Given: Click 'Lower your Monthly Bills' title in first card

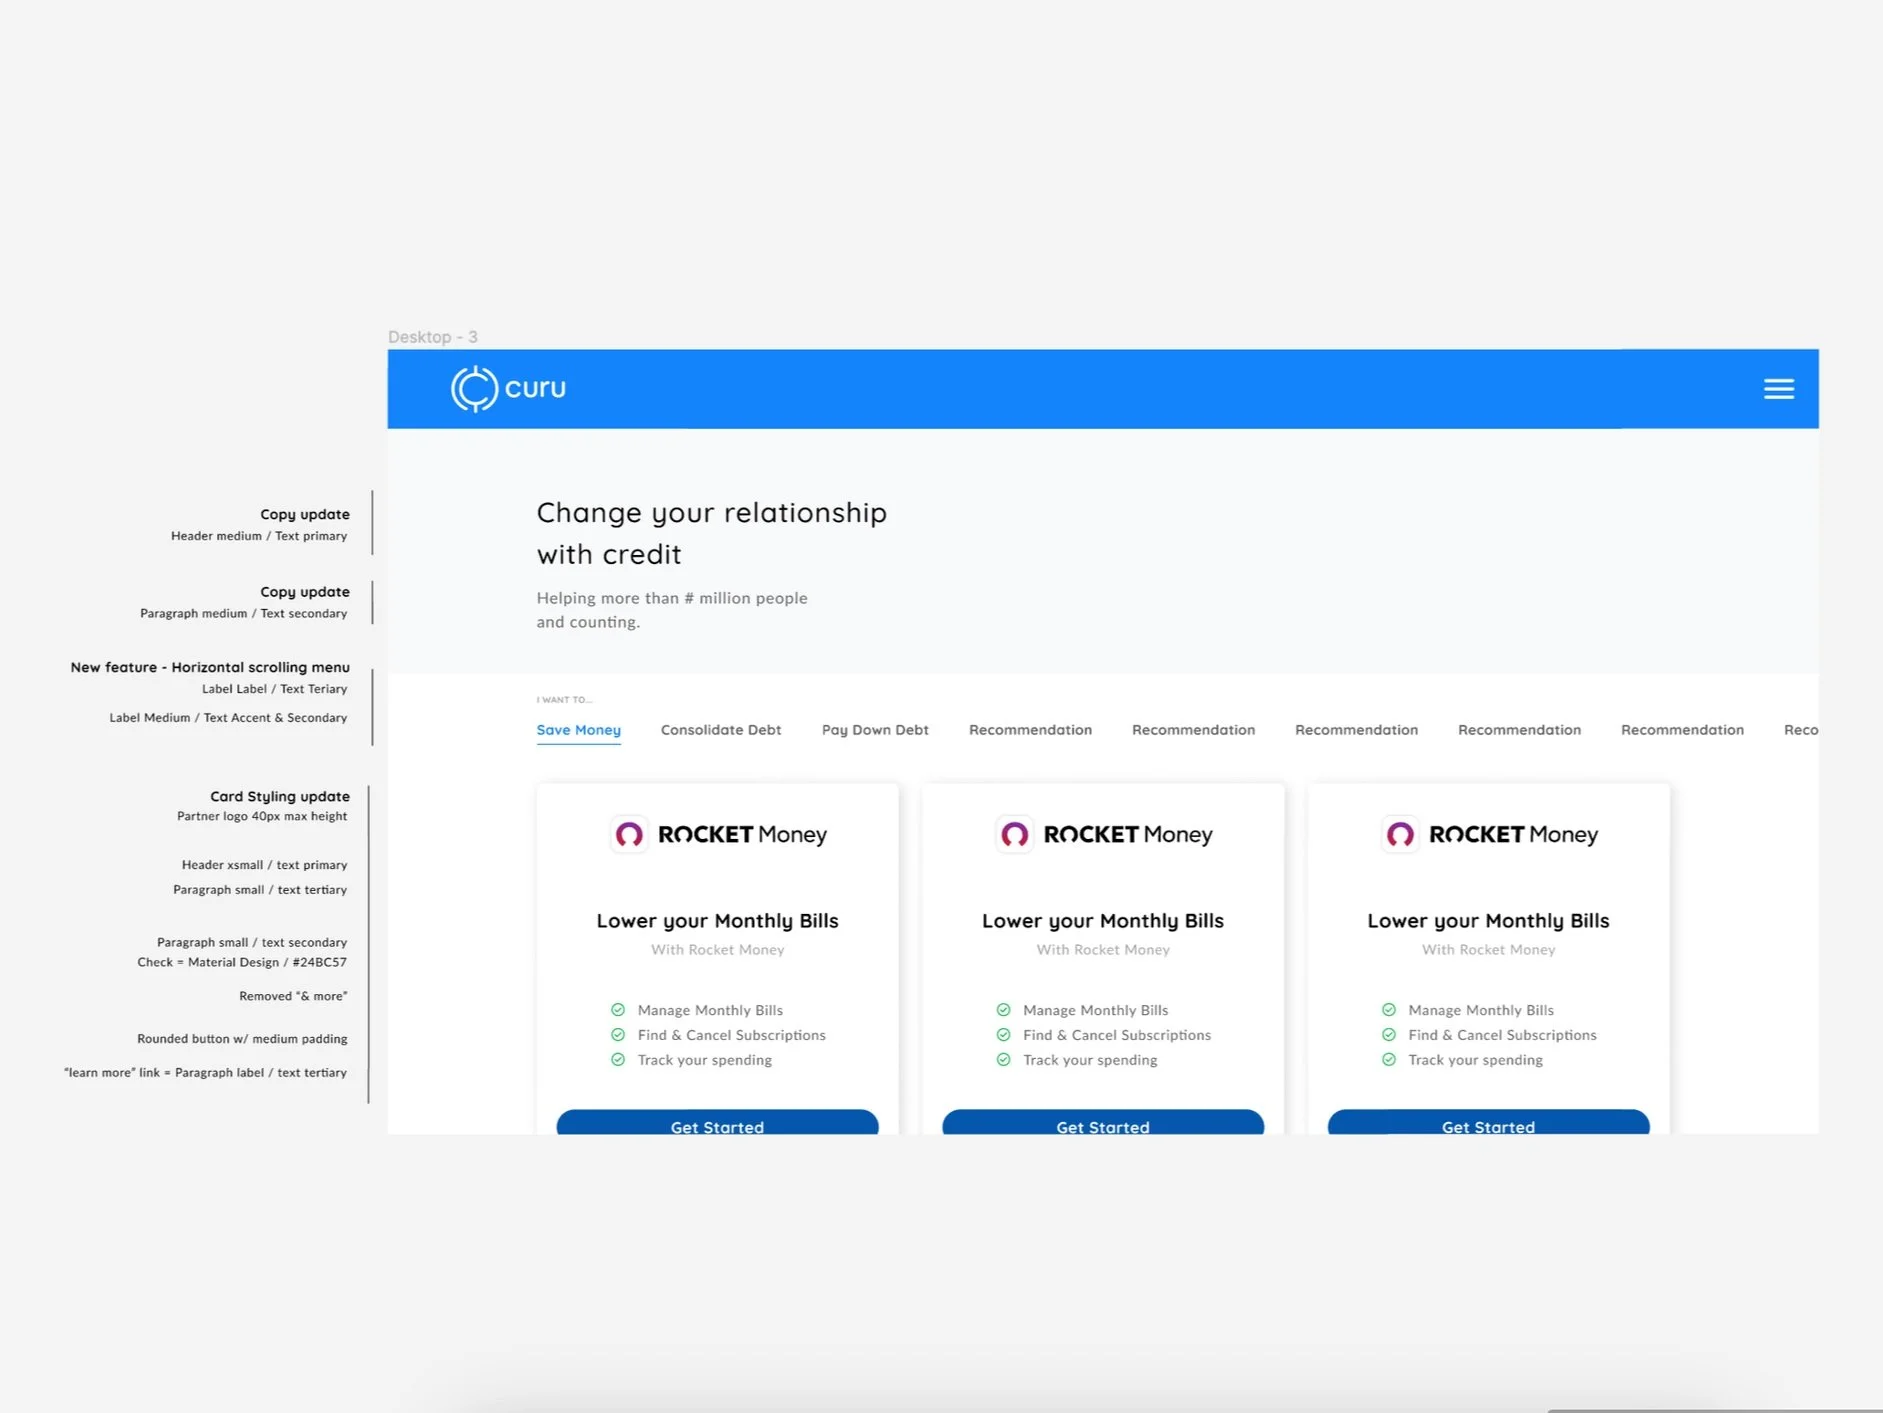Looking at the screenshot, I should (717, 921).
